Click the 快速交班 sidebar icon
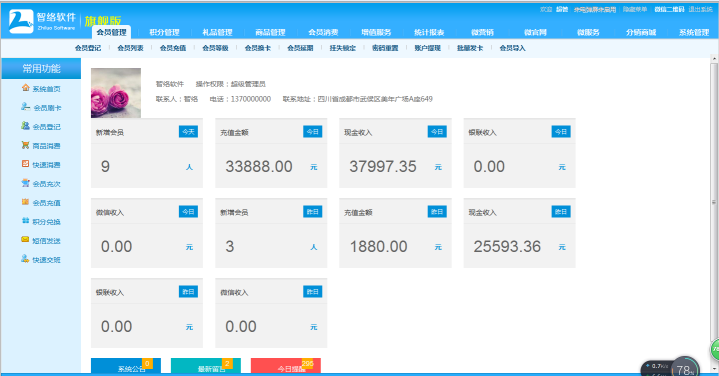 [x=26, y=259]
